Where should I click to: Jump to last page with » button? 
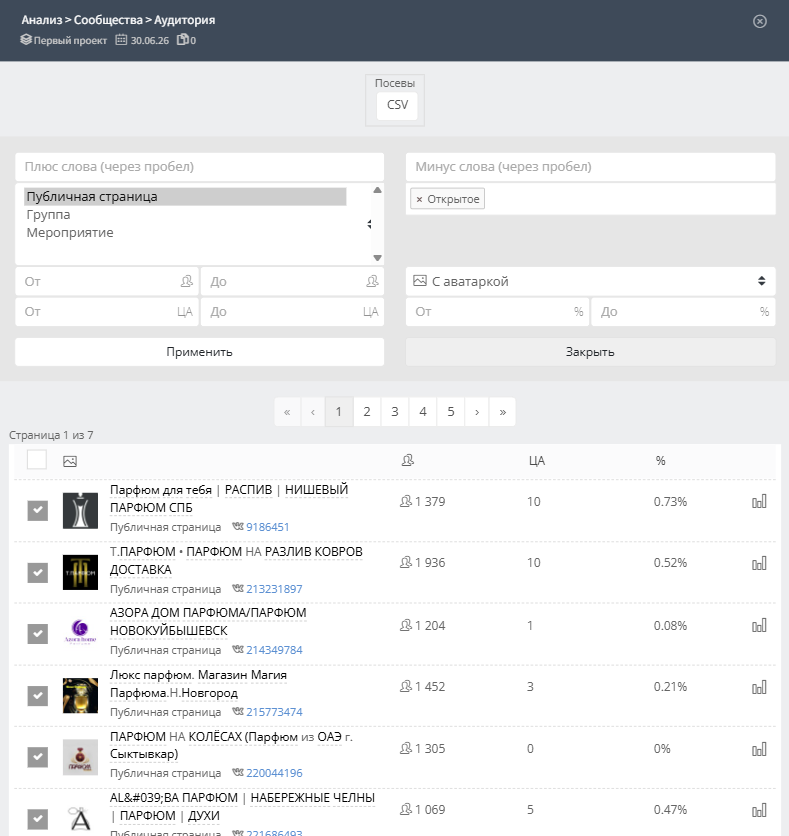pos(502,412)
